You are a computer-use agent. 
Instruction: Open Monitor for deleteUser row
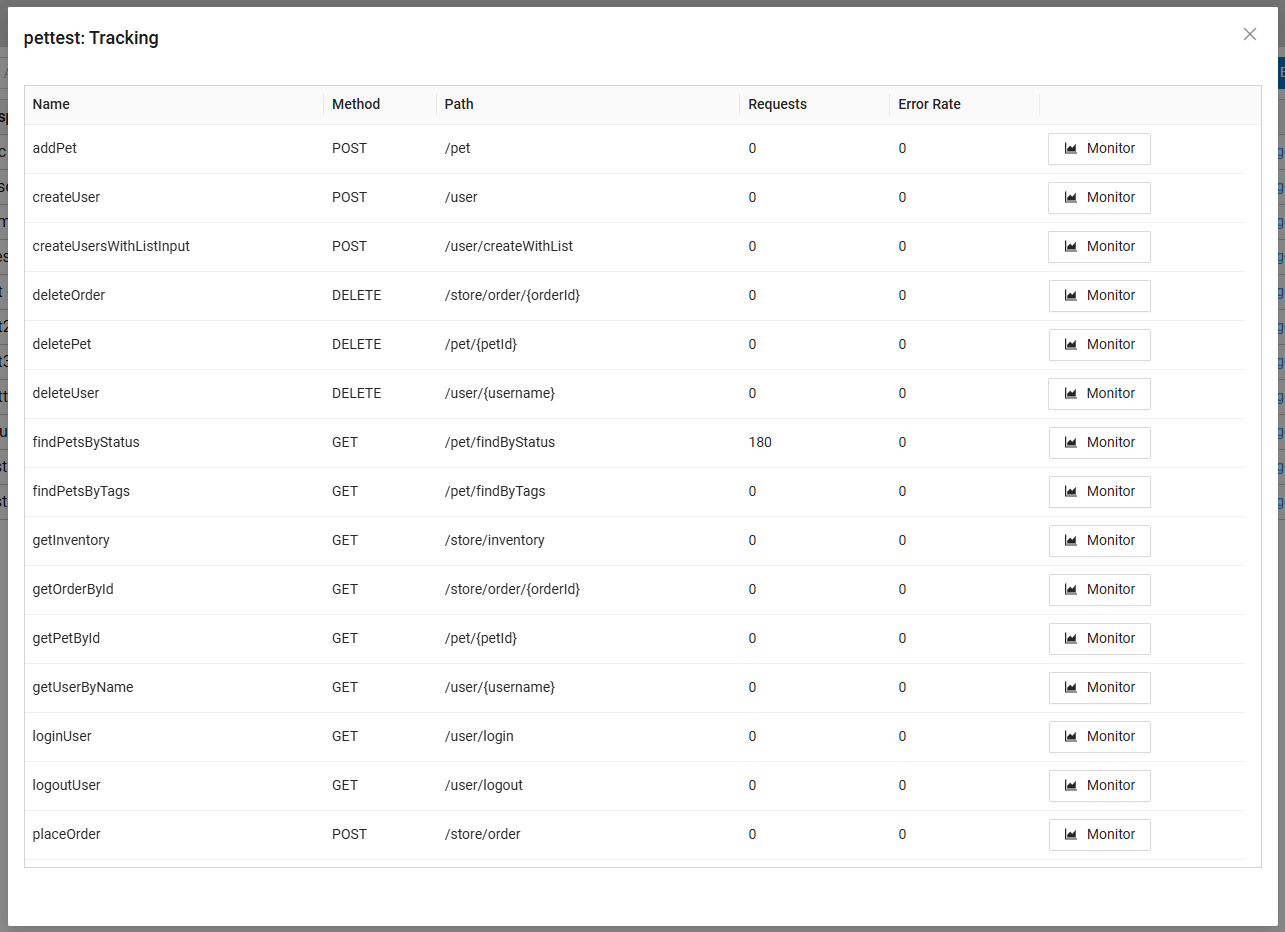tap(1099, 394)
